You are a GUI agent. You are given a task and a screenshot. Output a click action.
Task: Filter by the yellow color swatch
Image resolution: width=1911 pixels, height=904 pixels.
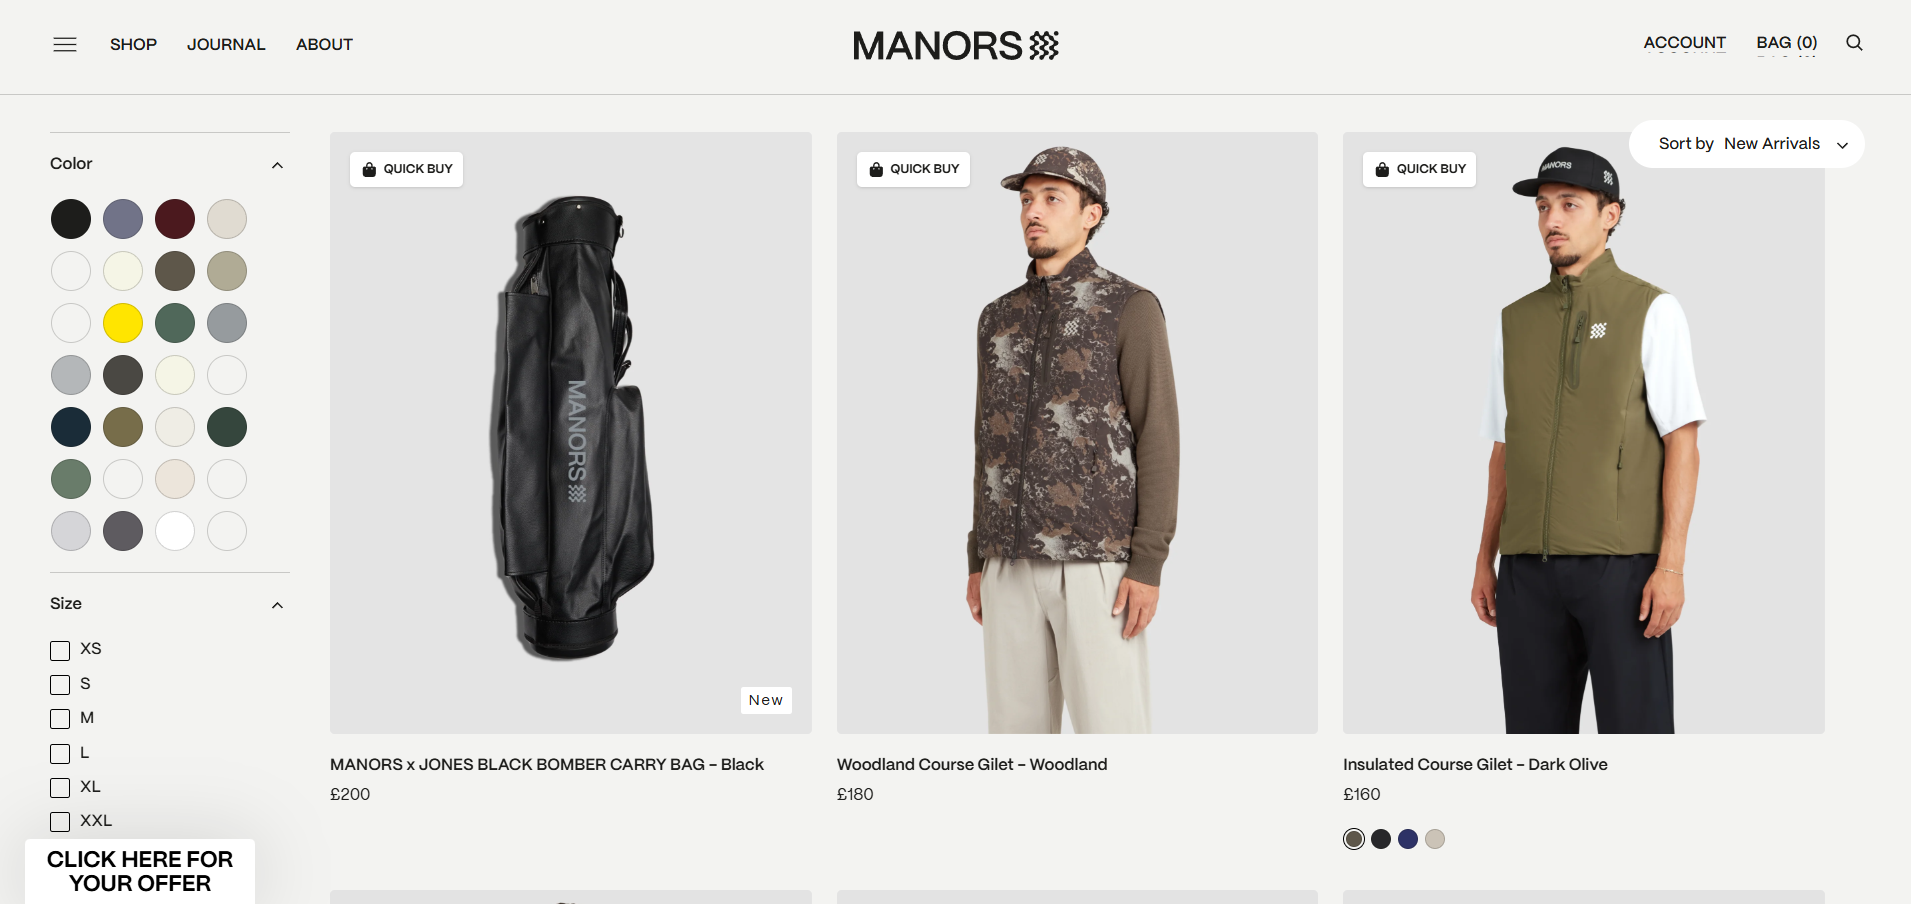123,323
